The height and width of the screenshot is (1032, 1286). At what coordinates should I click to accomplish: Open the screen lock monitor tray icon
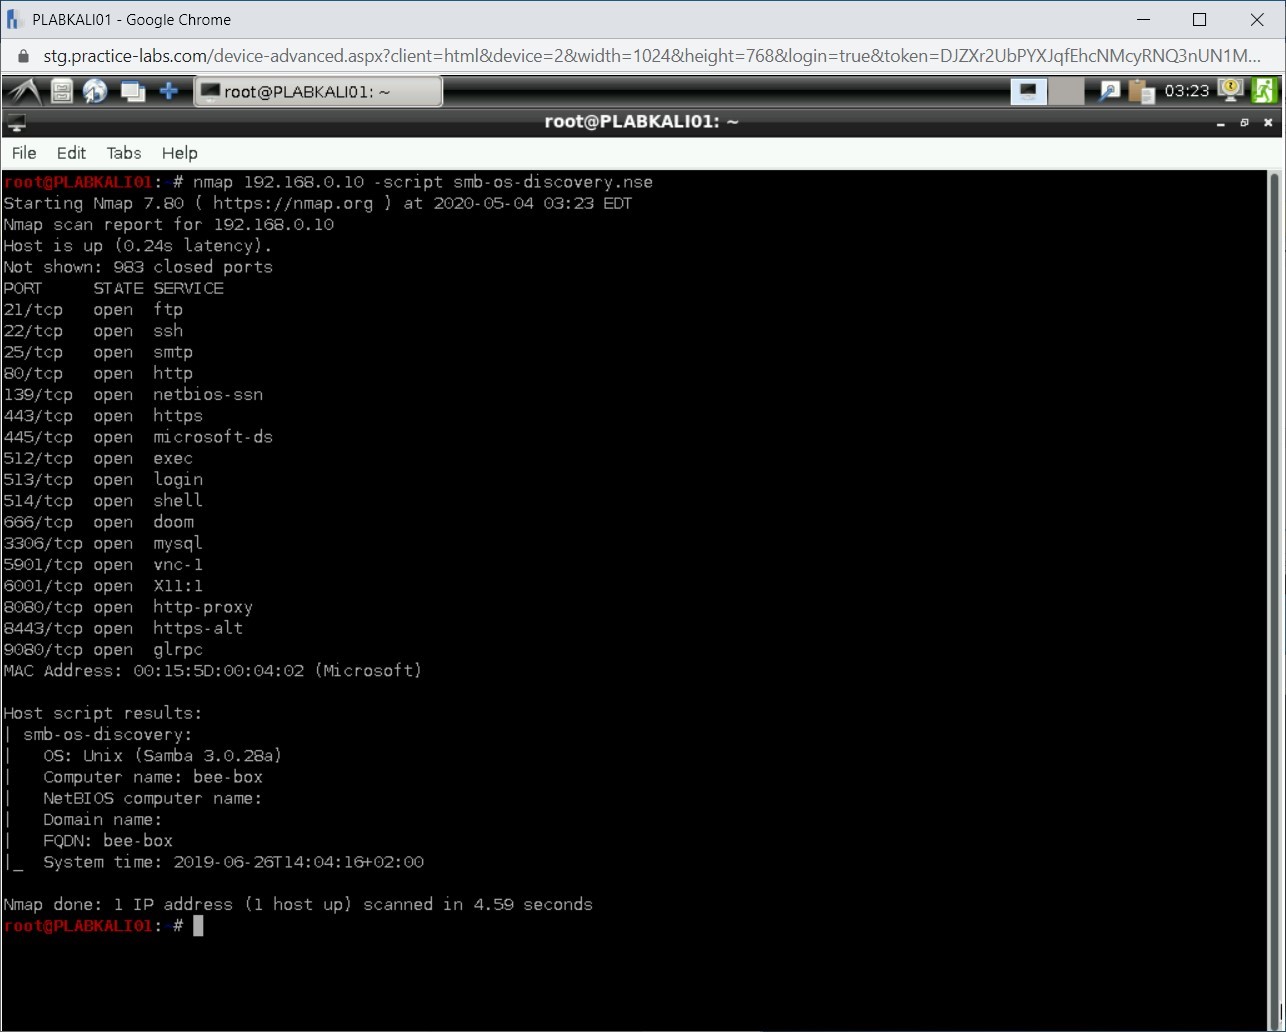tap(1230, 90)
